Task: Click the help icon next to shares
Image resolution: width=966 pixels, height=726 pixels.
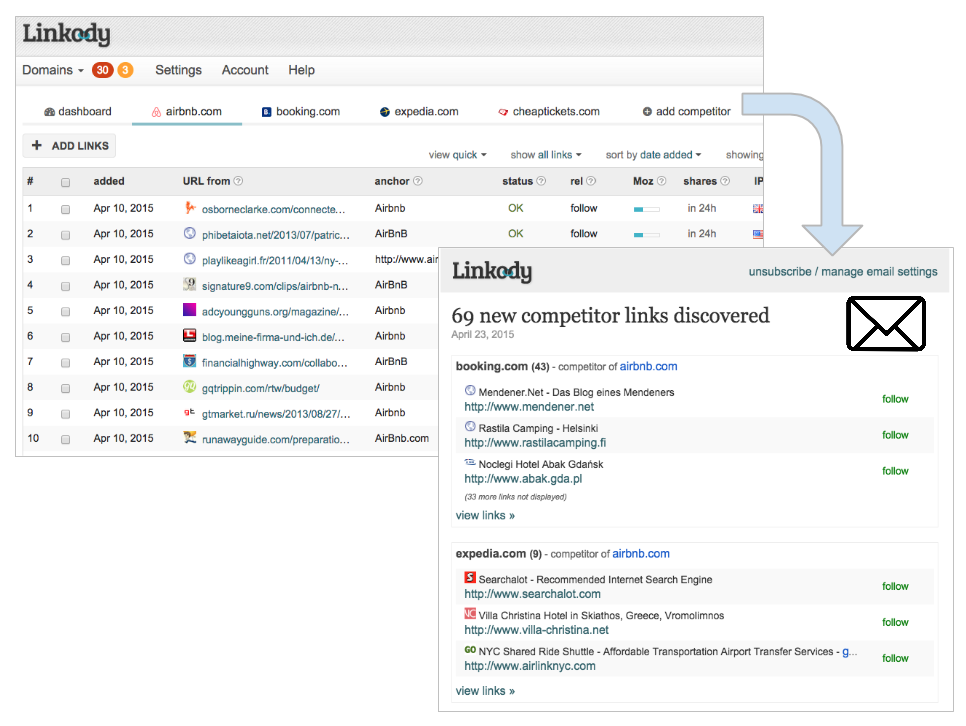Action: coord(725,181)
